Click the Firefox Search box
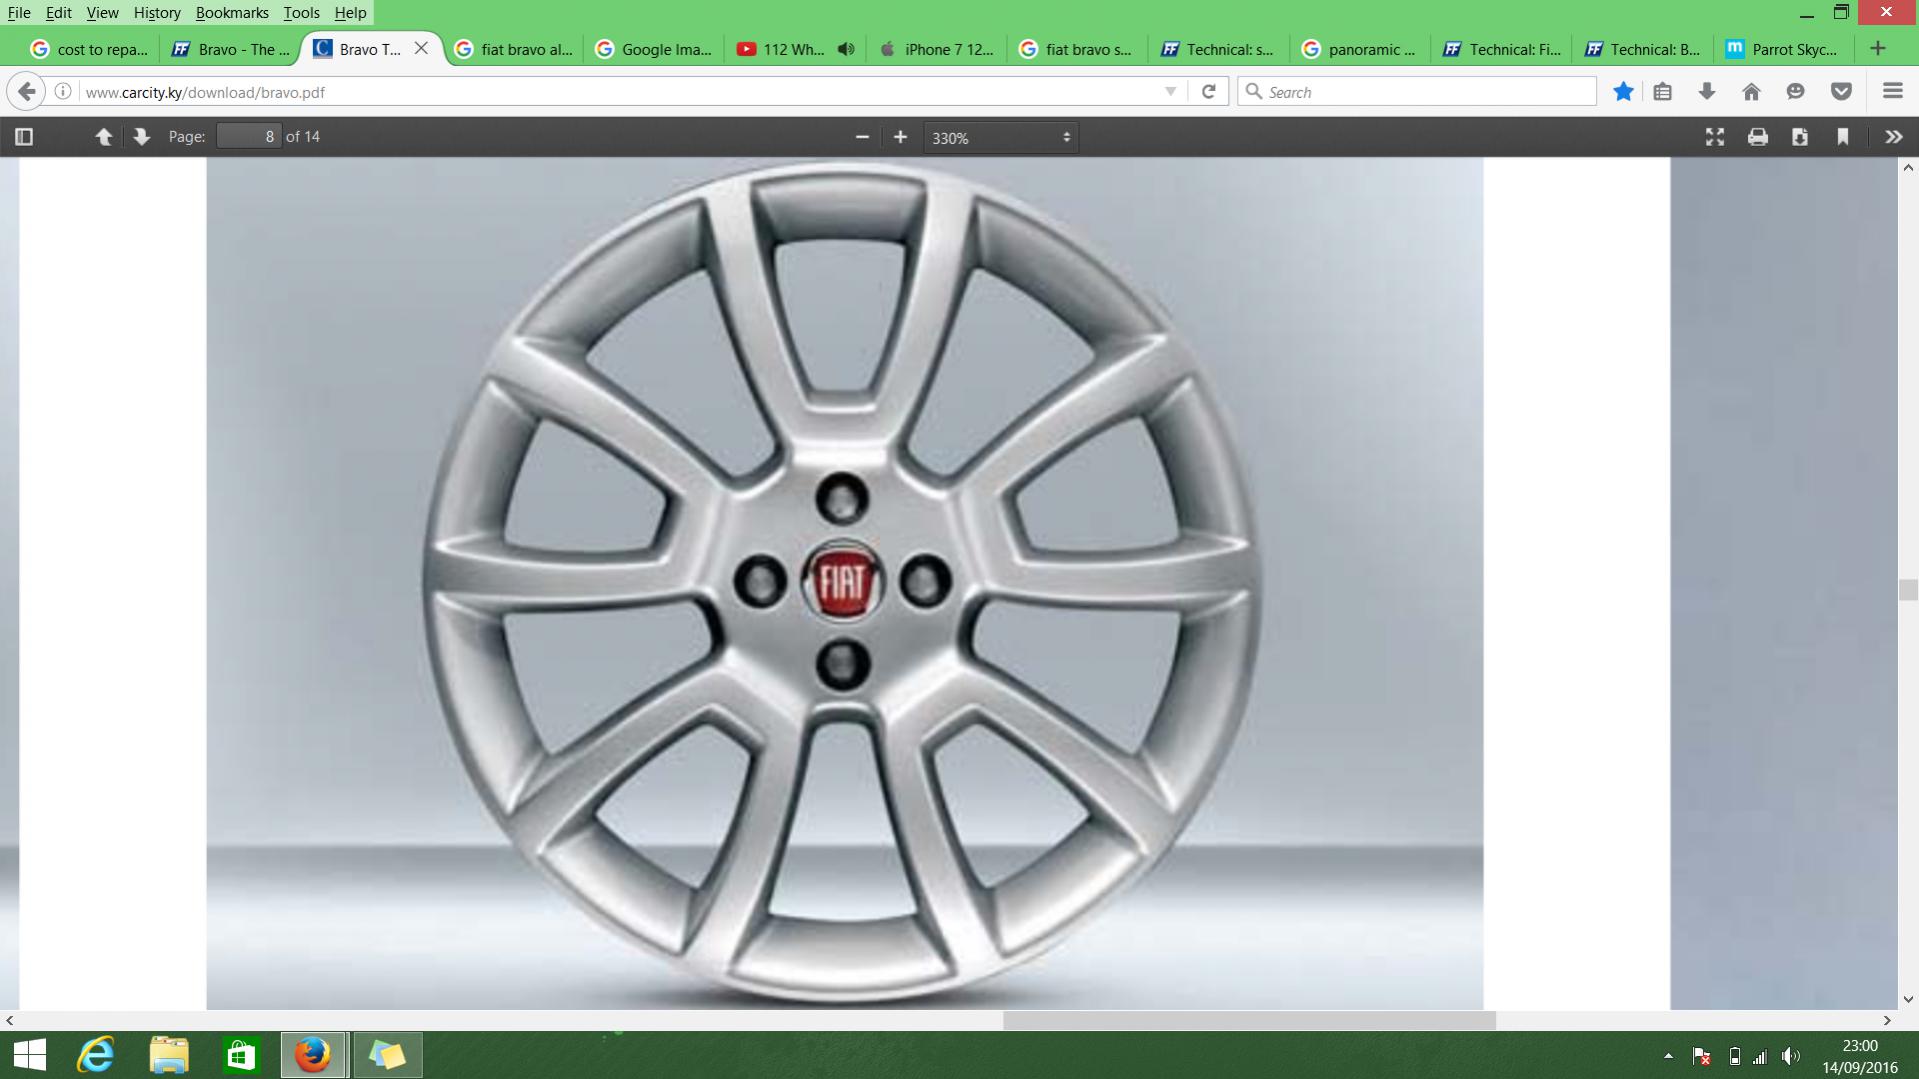The image size is (1919, 1079). [x=1417, y=92]
